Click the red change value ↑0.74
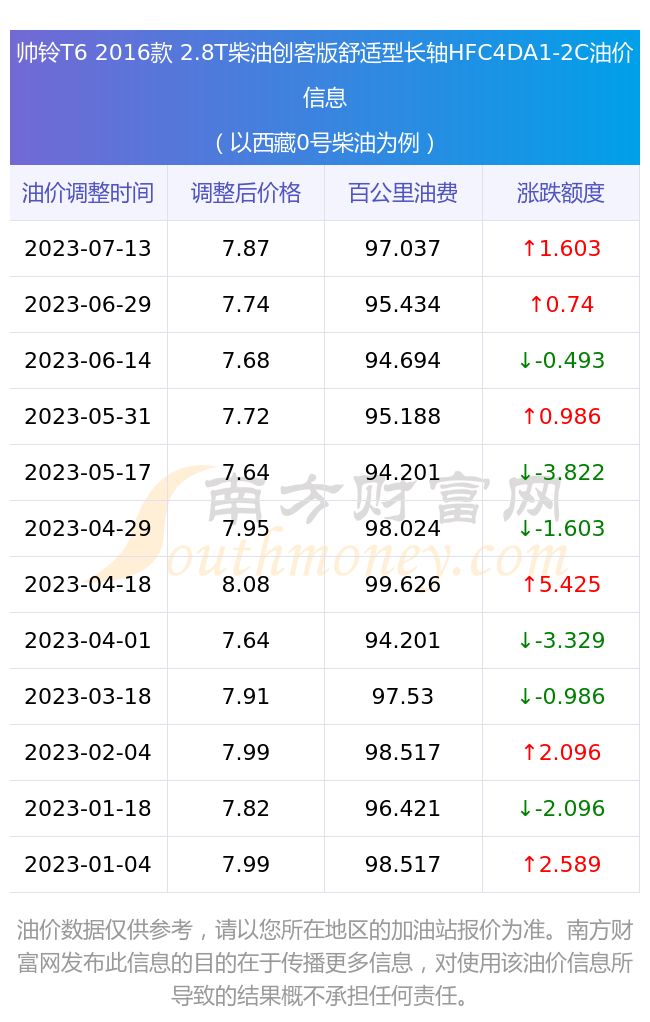Image resolution: width=650 pixels, height=1022 pixels. point(561,304)
